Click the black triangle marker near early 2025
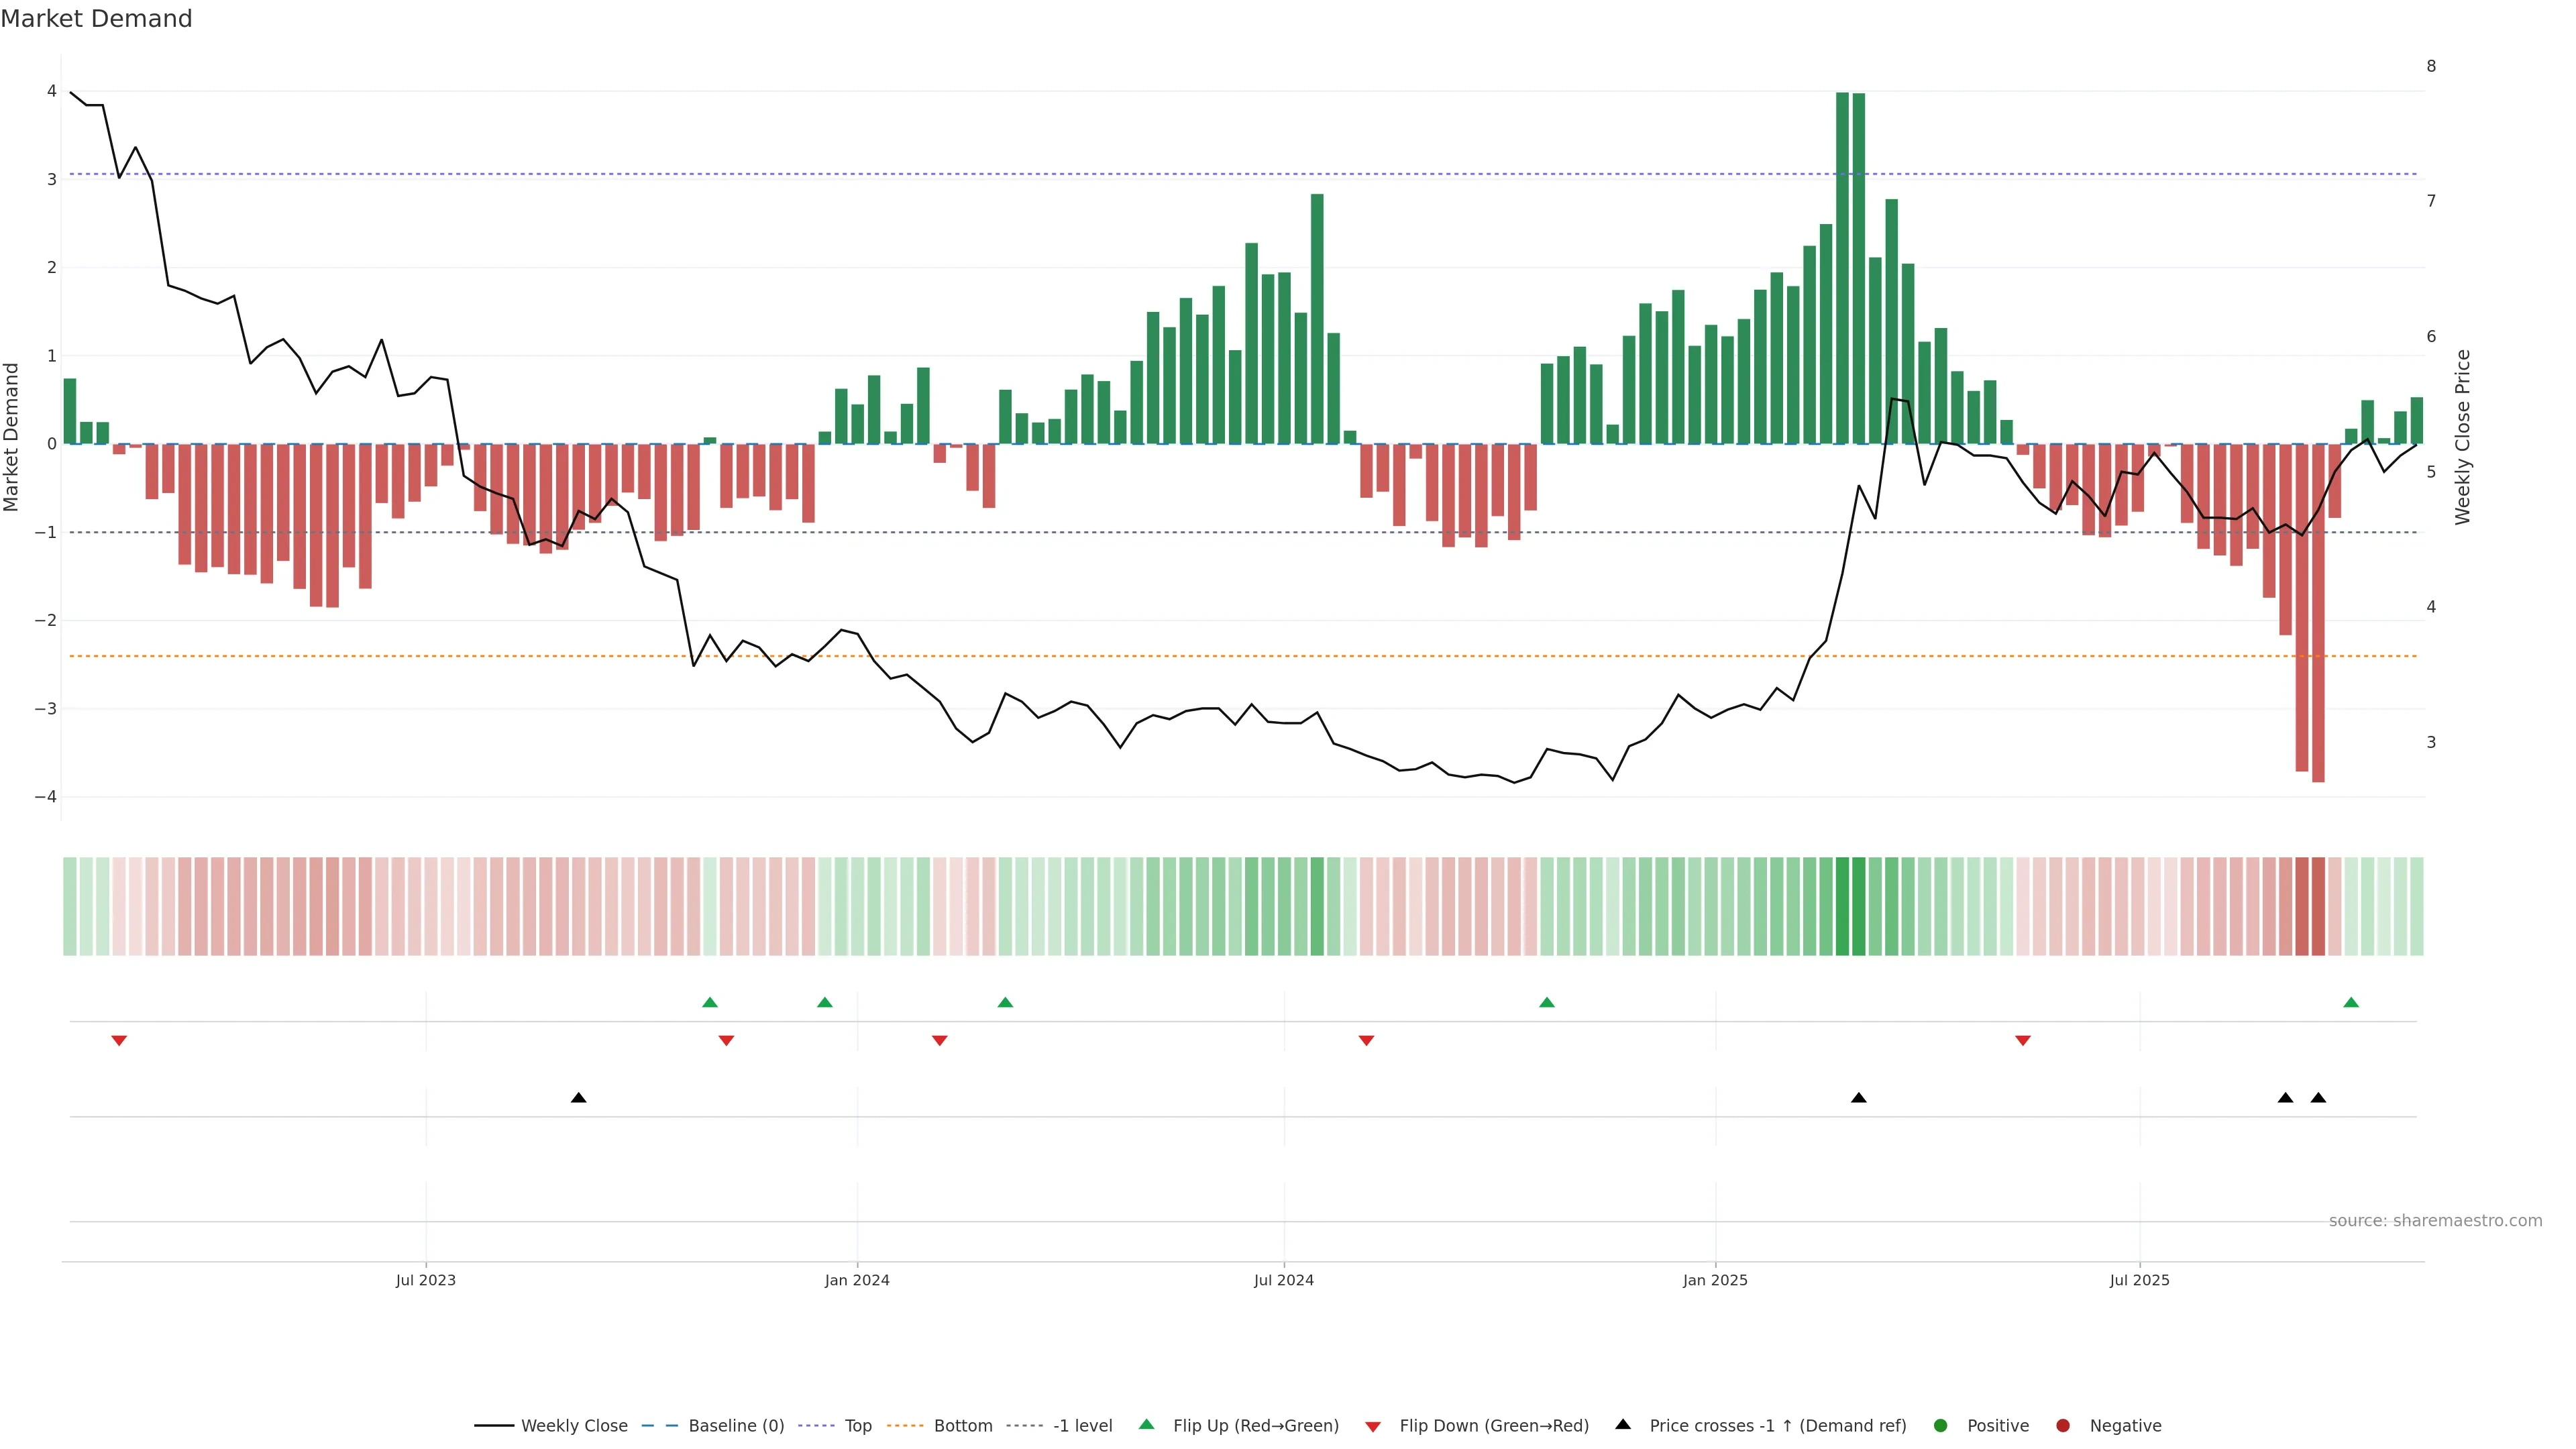The width and height of the screenshot is (2576, 1449). (x=1859, y=1098)
